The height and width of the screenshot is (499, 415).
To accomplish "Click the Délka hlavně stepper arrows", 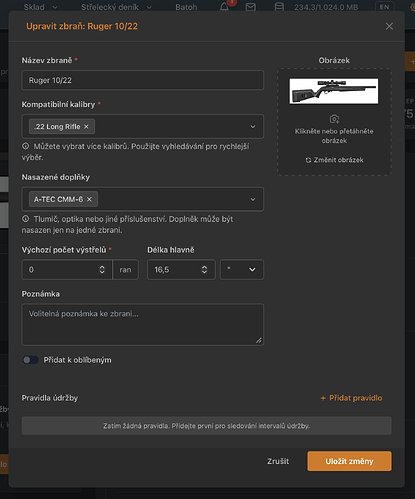I will [204, 270].
